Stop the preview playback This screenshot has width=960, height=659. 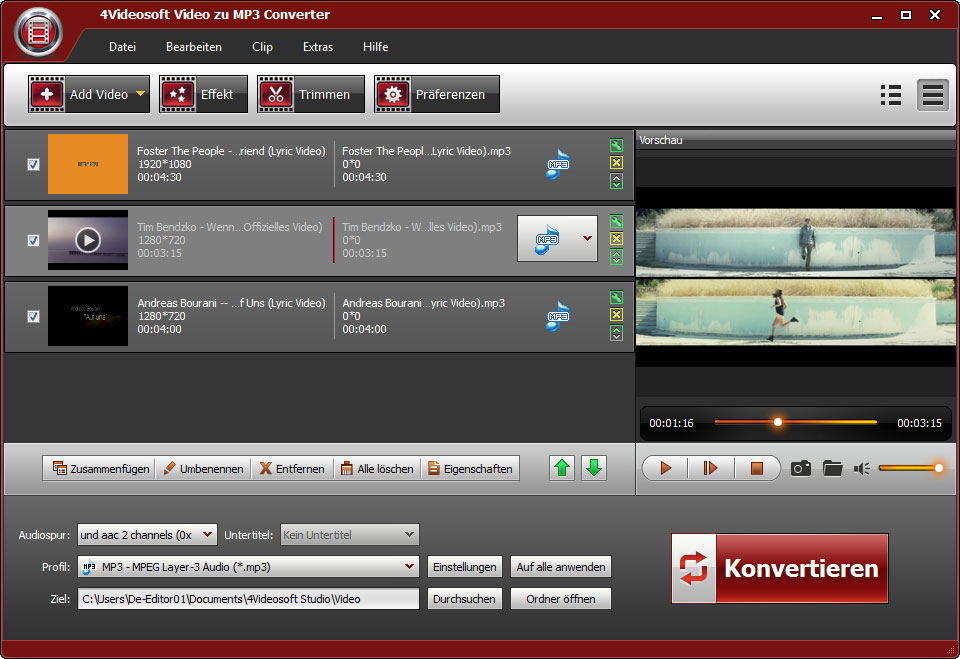pyautogui.click(x=757, y=469)
